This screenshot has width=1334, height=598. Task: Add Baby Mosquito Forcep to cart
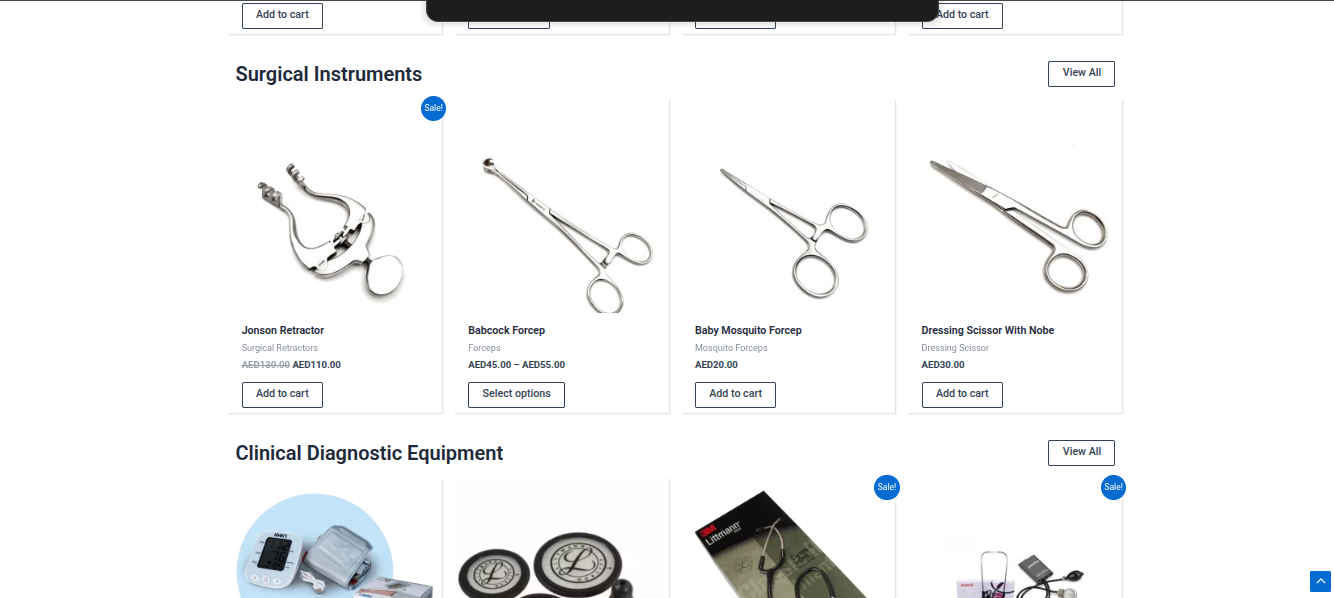(x=735, y=394)
